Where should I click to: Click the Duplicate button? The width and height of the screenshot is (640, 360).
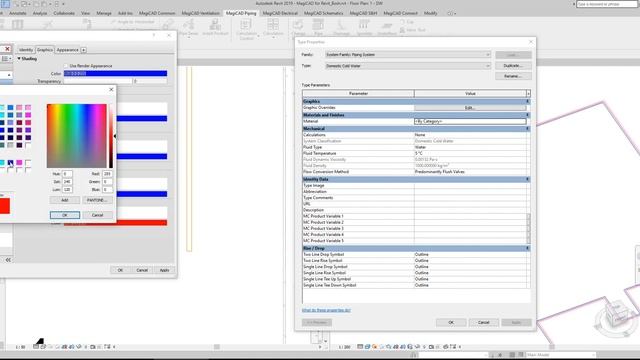pos(513,66)
